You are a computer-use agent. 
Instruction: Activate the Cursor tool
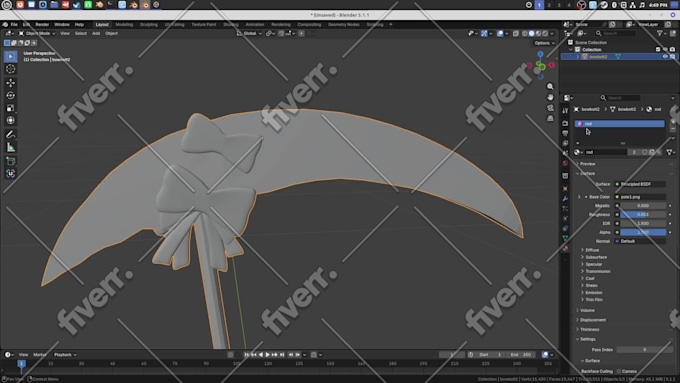click(11, 69)
